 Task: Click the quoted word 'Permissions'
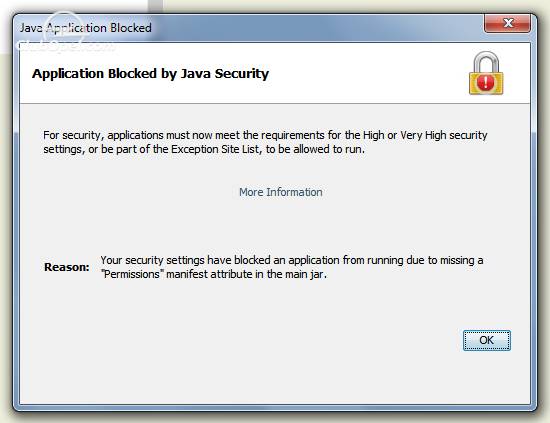point(133,274)
